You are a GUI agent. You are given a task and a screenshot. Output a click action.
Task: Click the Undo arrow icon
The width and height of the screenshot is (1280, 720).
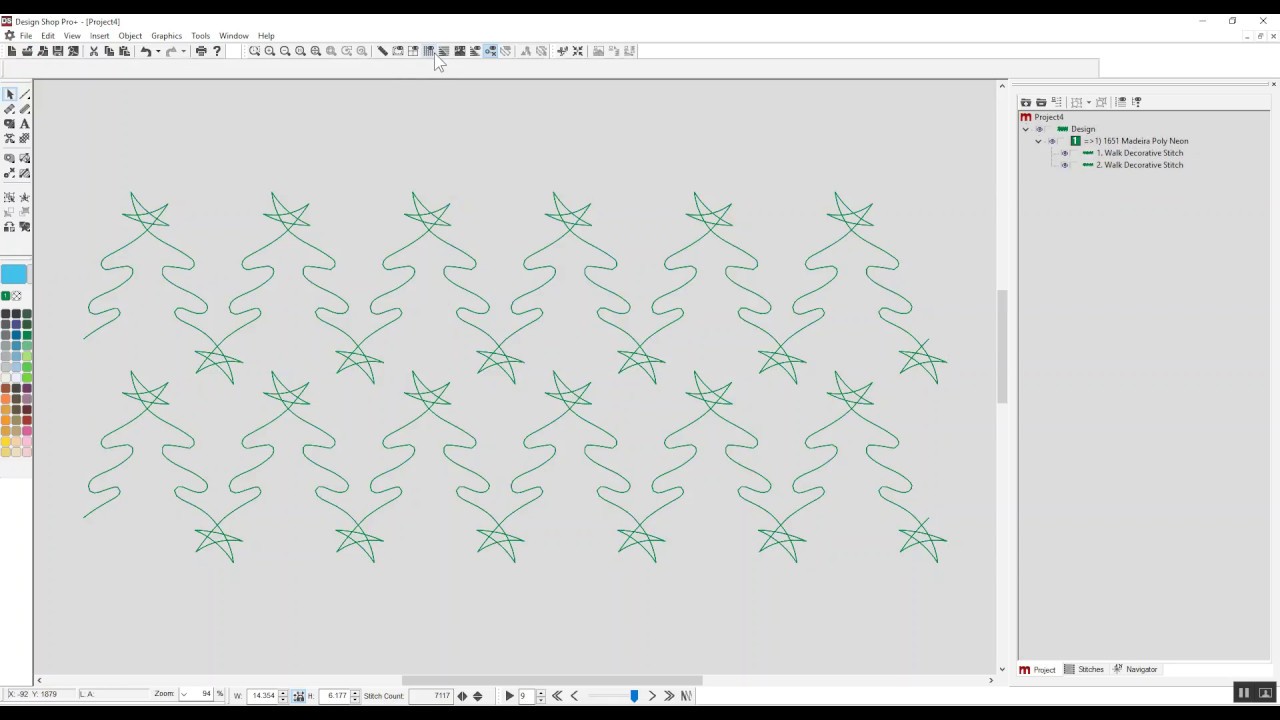coord(145,51)
